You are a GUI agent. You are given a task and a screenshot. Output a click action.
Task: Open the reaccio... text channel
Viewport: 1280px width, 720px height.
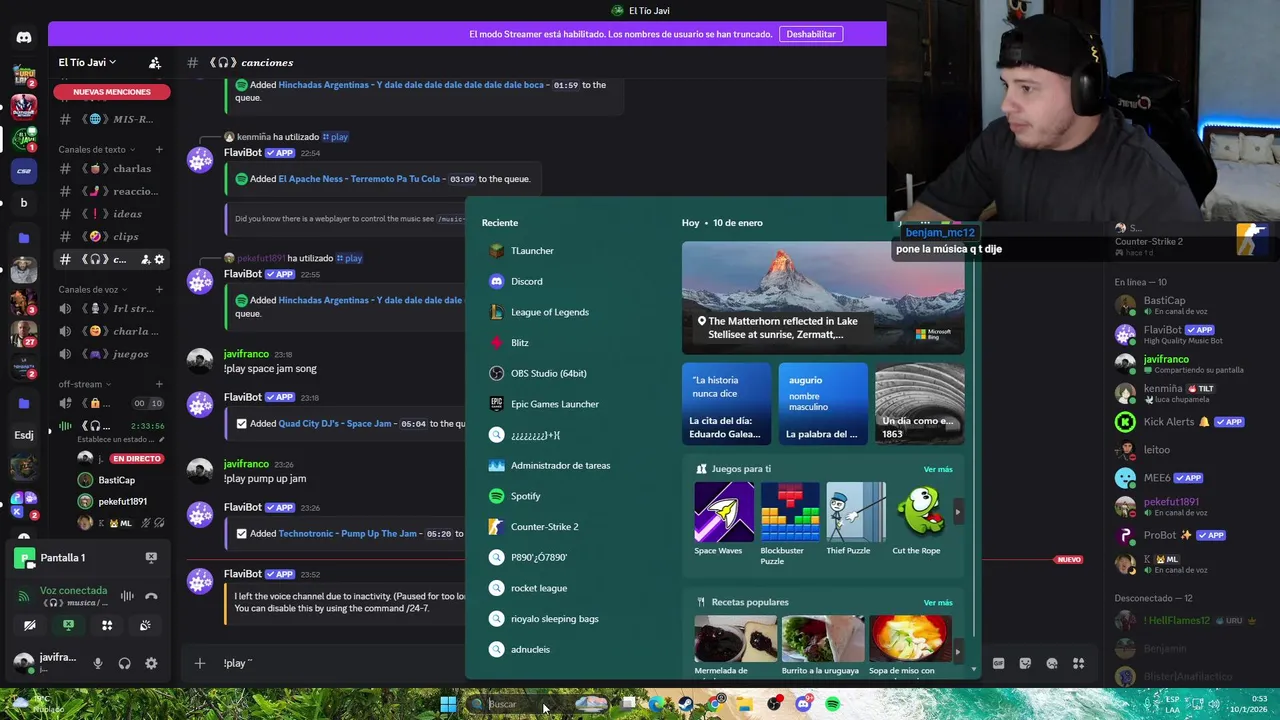coord(111,191)
